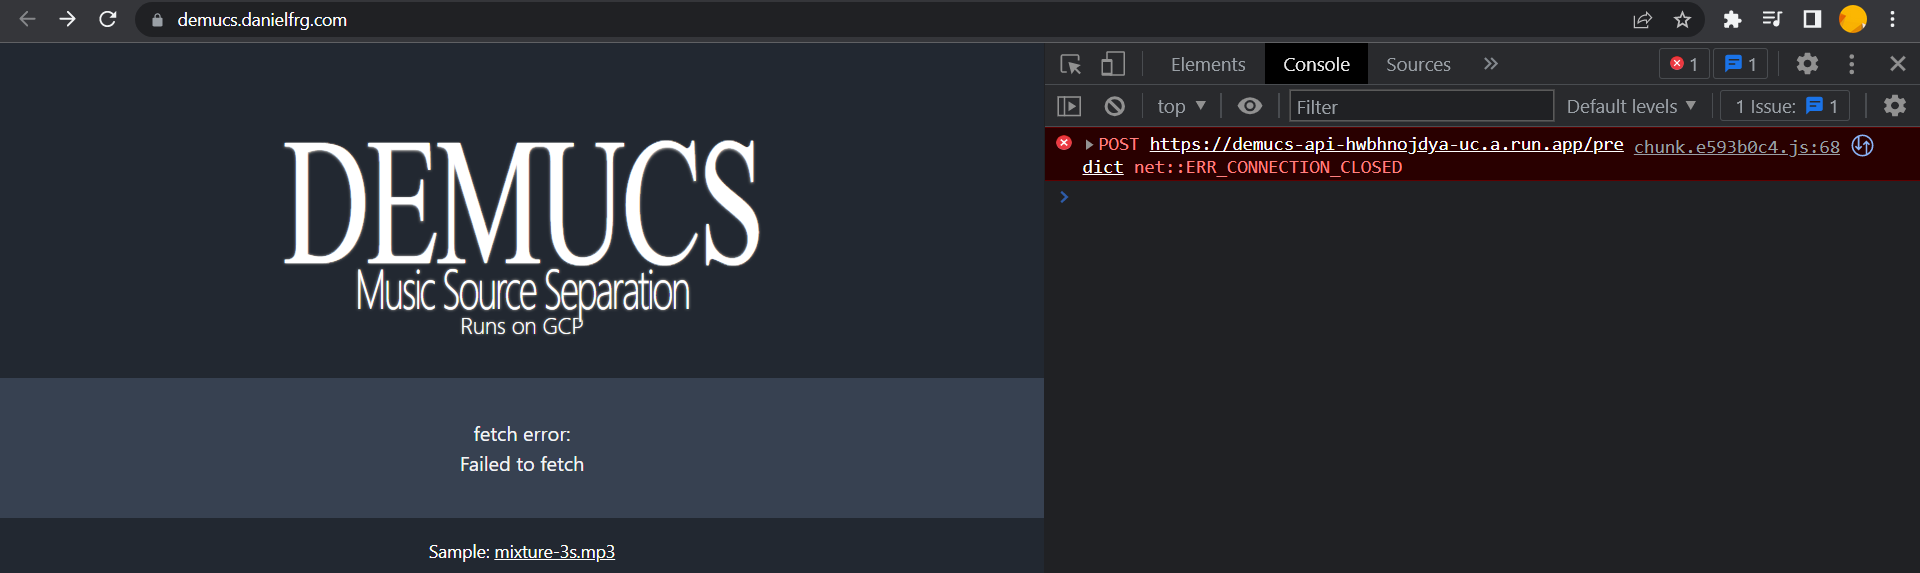The width and height of the screenshot is (1920, 573).
Task: Select the Console tab
Action: click(1316, 64)
